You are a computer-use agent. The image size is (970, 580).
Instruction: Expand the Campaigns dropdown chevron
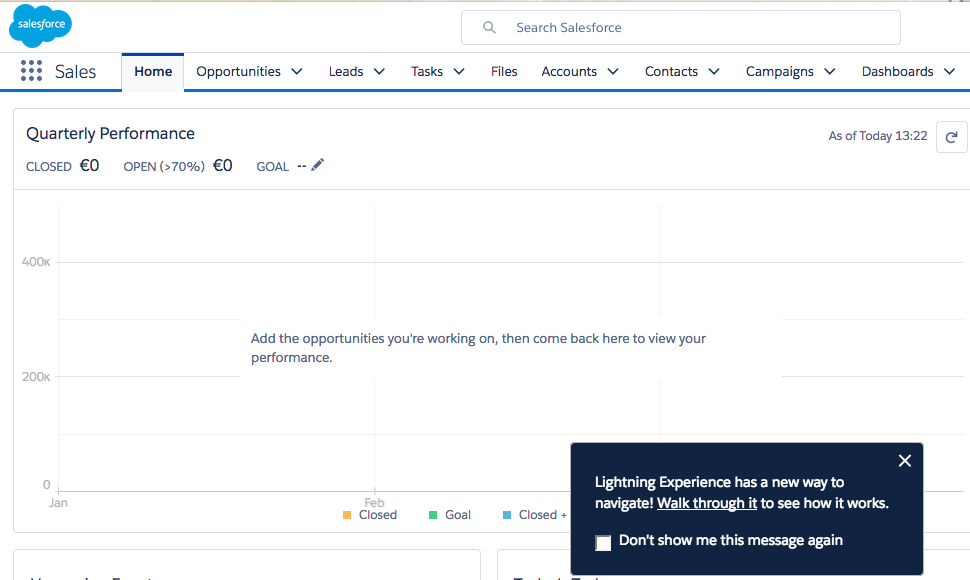coord(830,72)
